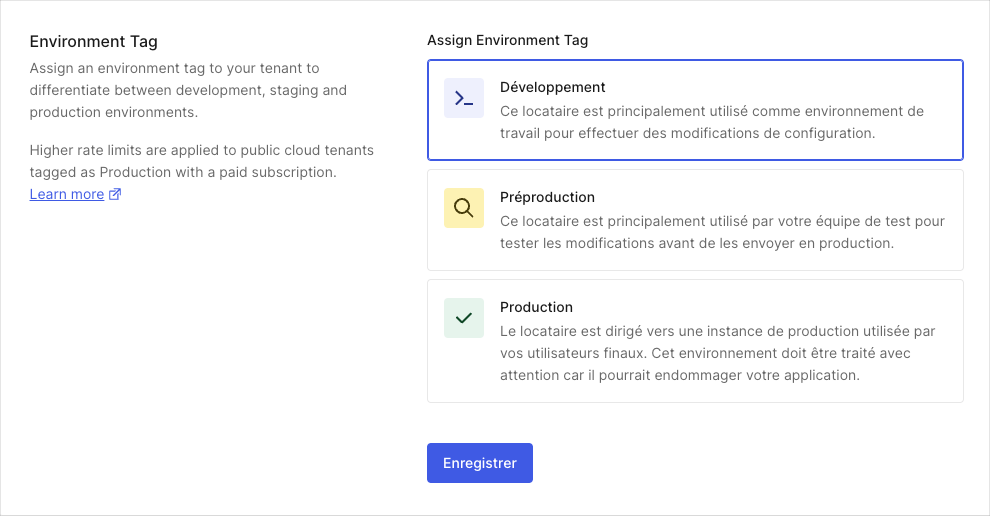Viewport: 990px width, 516px height.
Task: Click the Préproduction title text
Action: tap(547, 197)
